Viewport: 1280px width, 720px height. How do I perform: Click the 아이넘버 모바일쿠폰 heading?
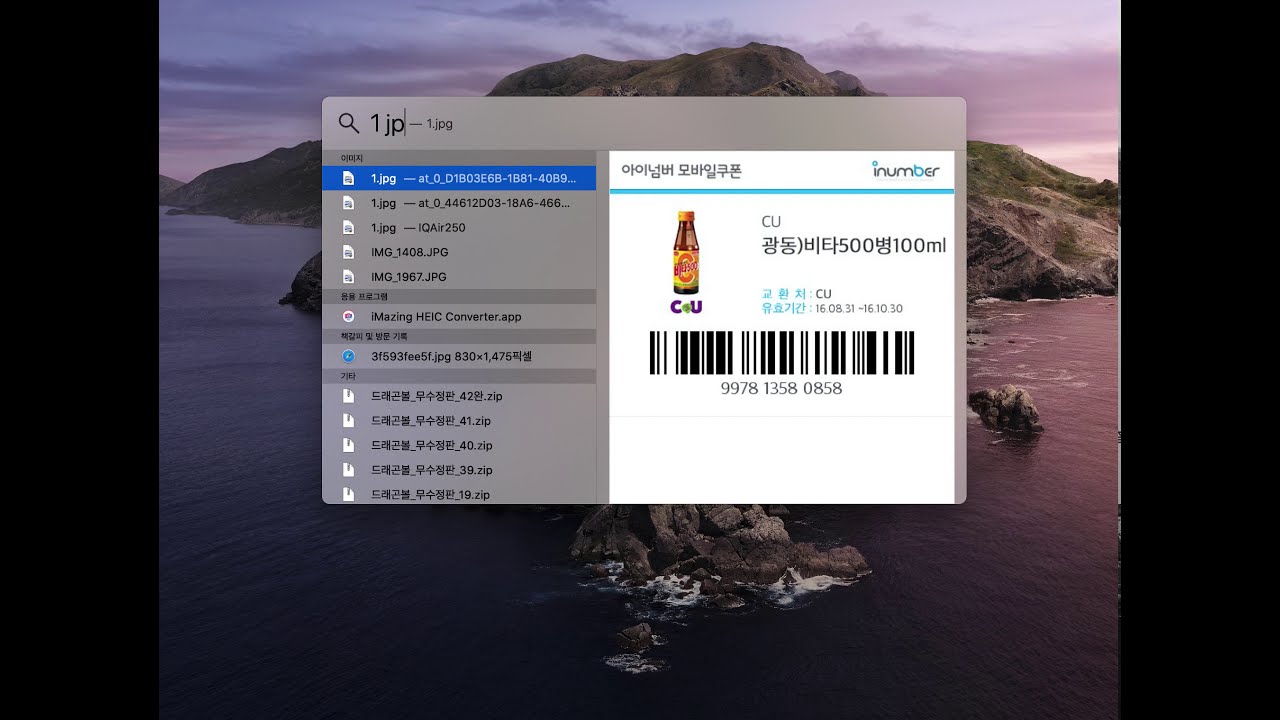[681, 170]
